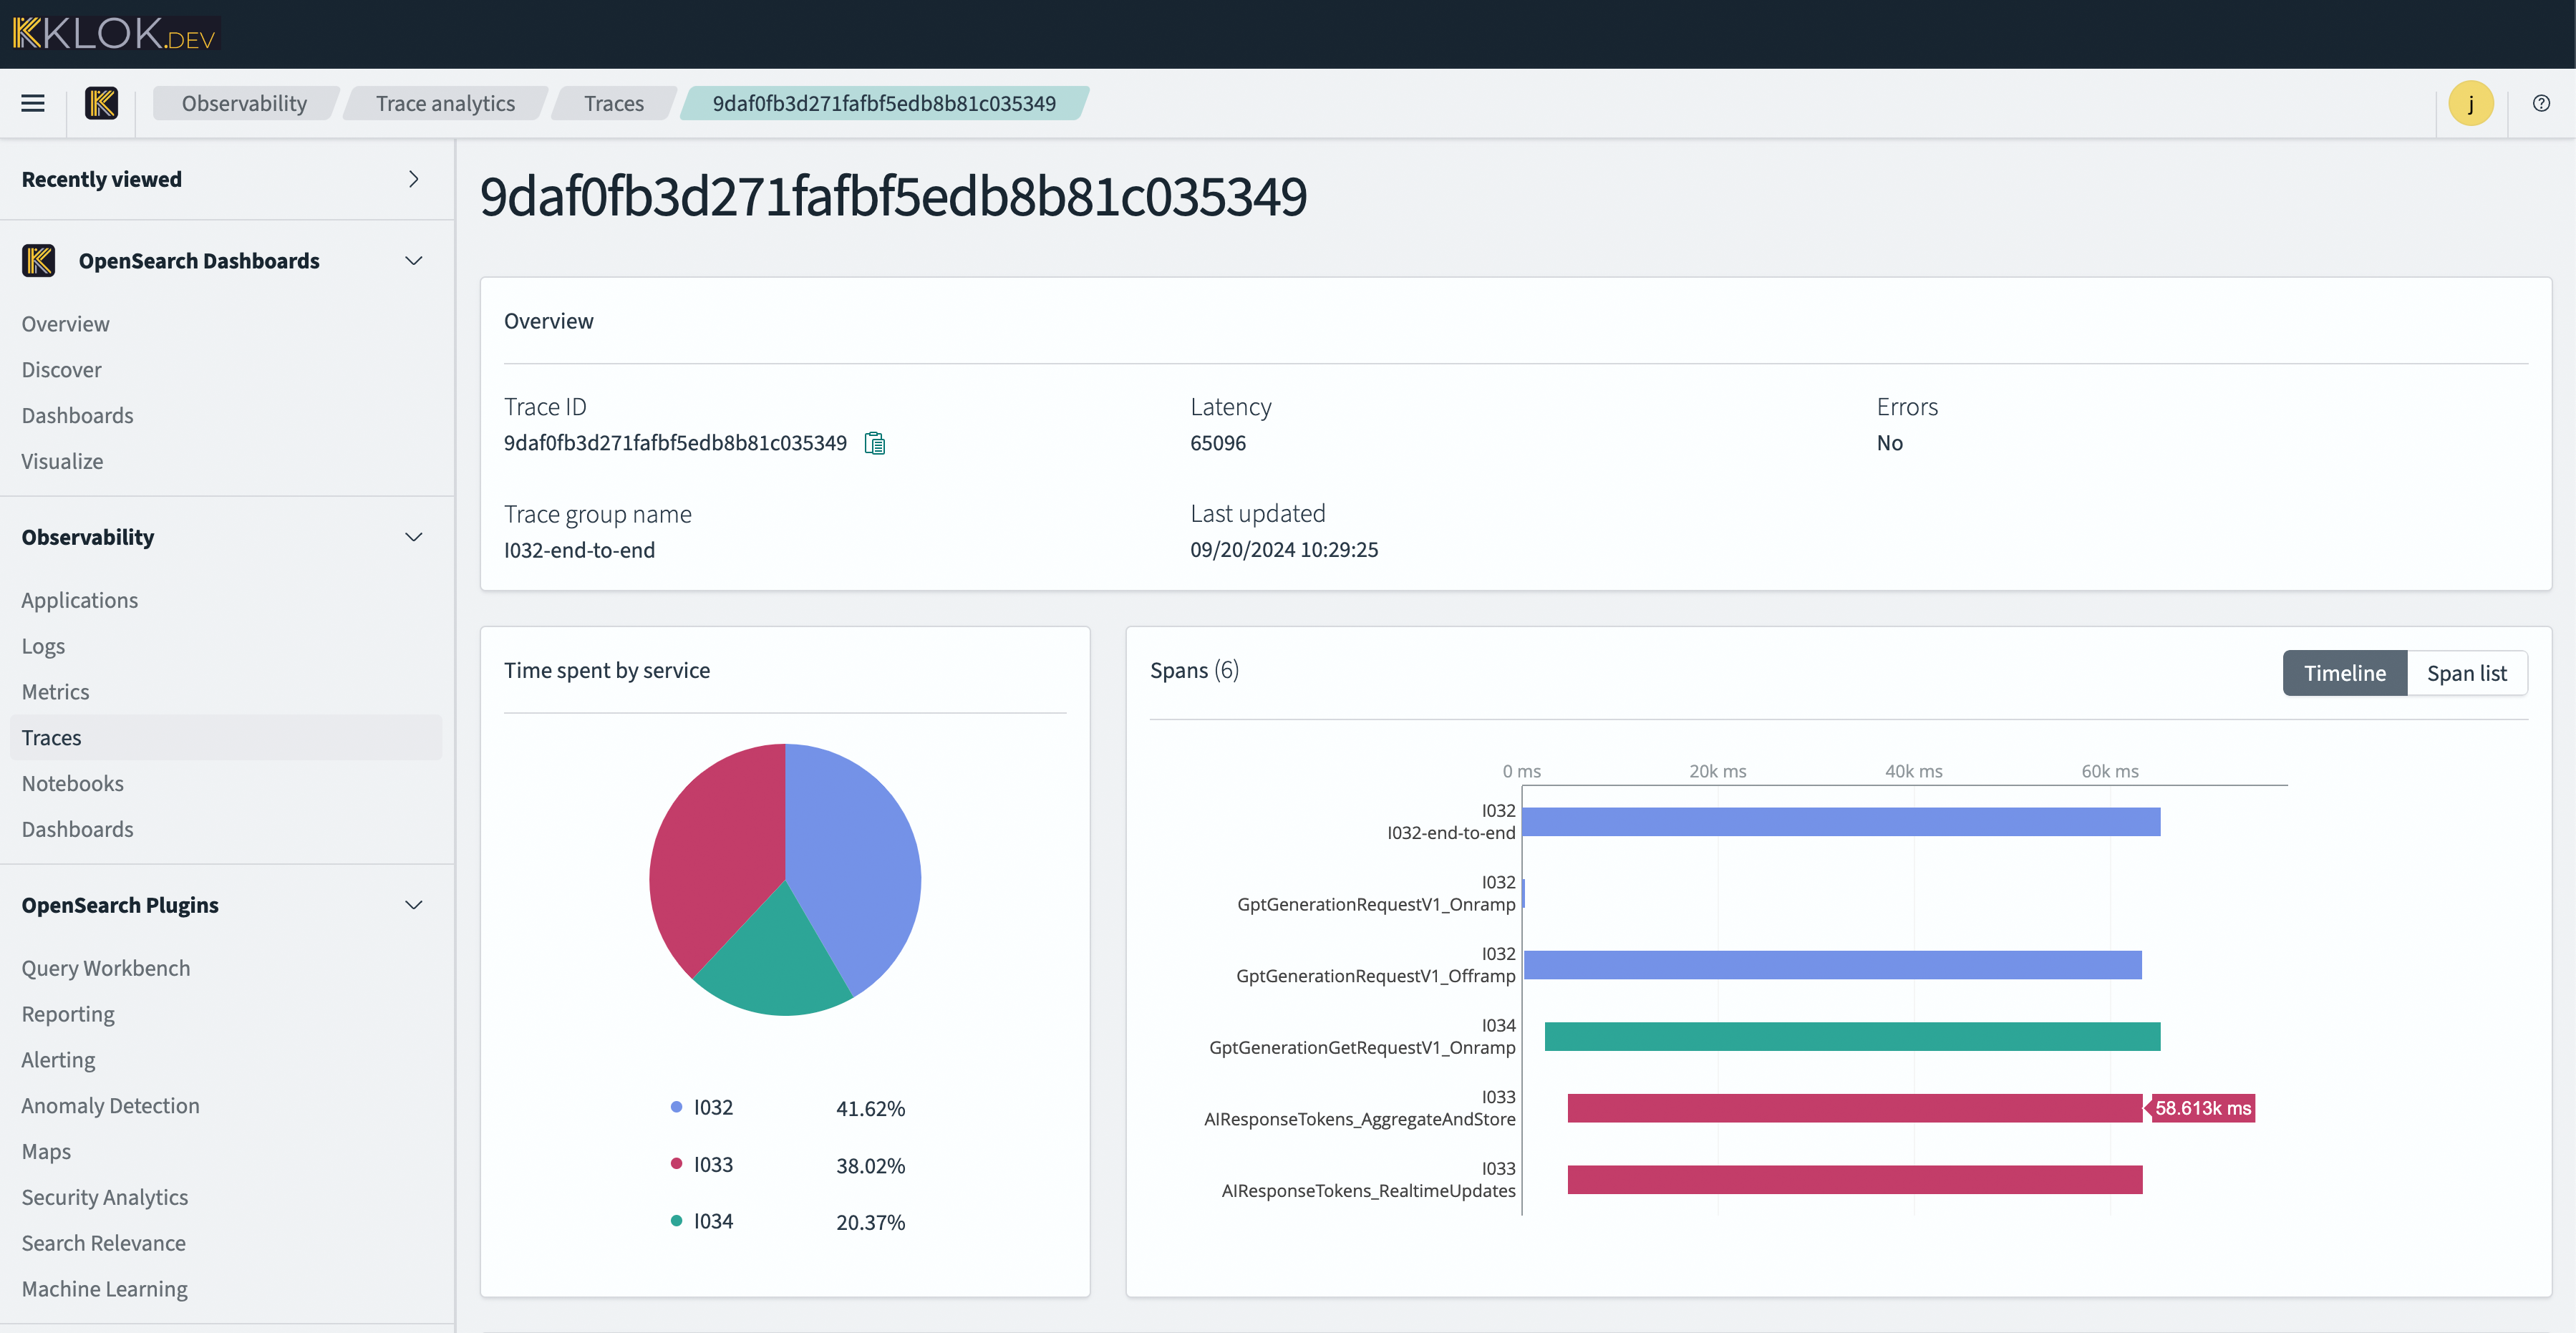2576x1333 pixels.
Task: Open the Query Workbench link
Action: pyautogui.click(x=106, y=968)
